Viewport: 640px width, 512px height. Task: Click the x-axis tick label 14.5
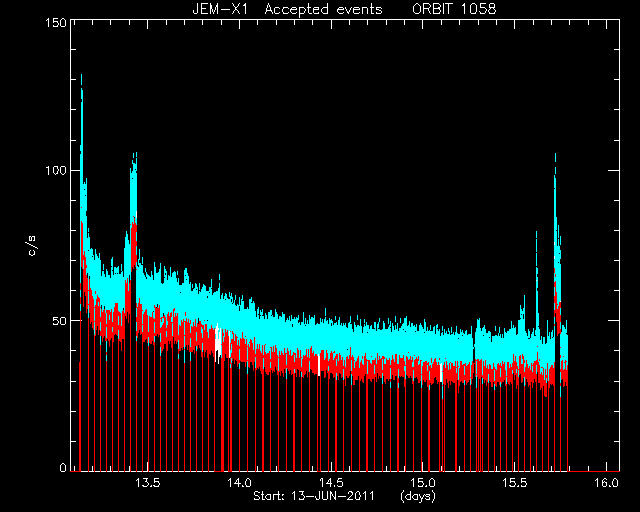click(x=331, y=483)
